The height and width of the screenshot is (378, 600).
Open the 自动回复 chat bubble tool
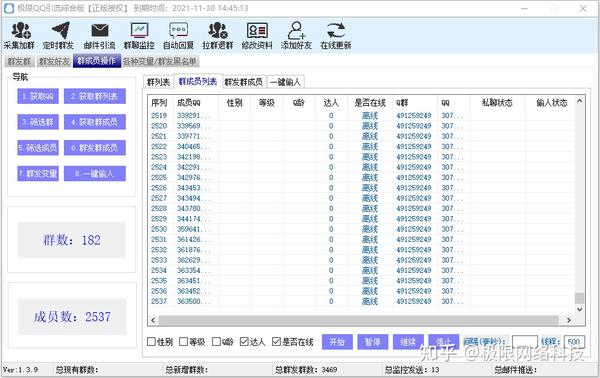[x=178, y=36]
